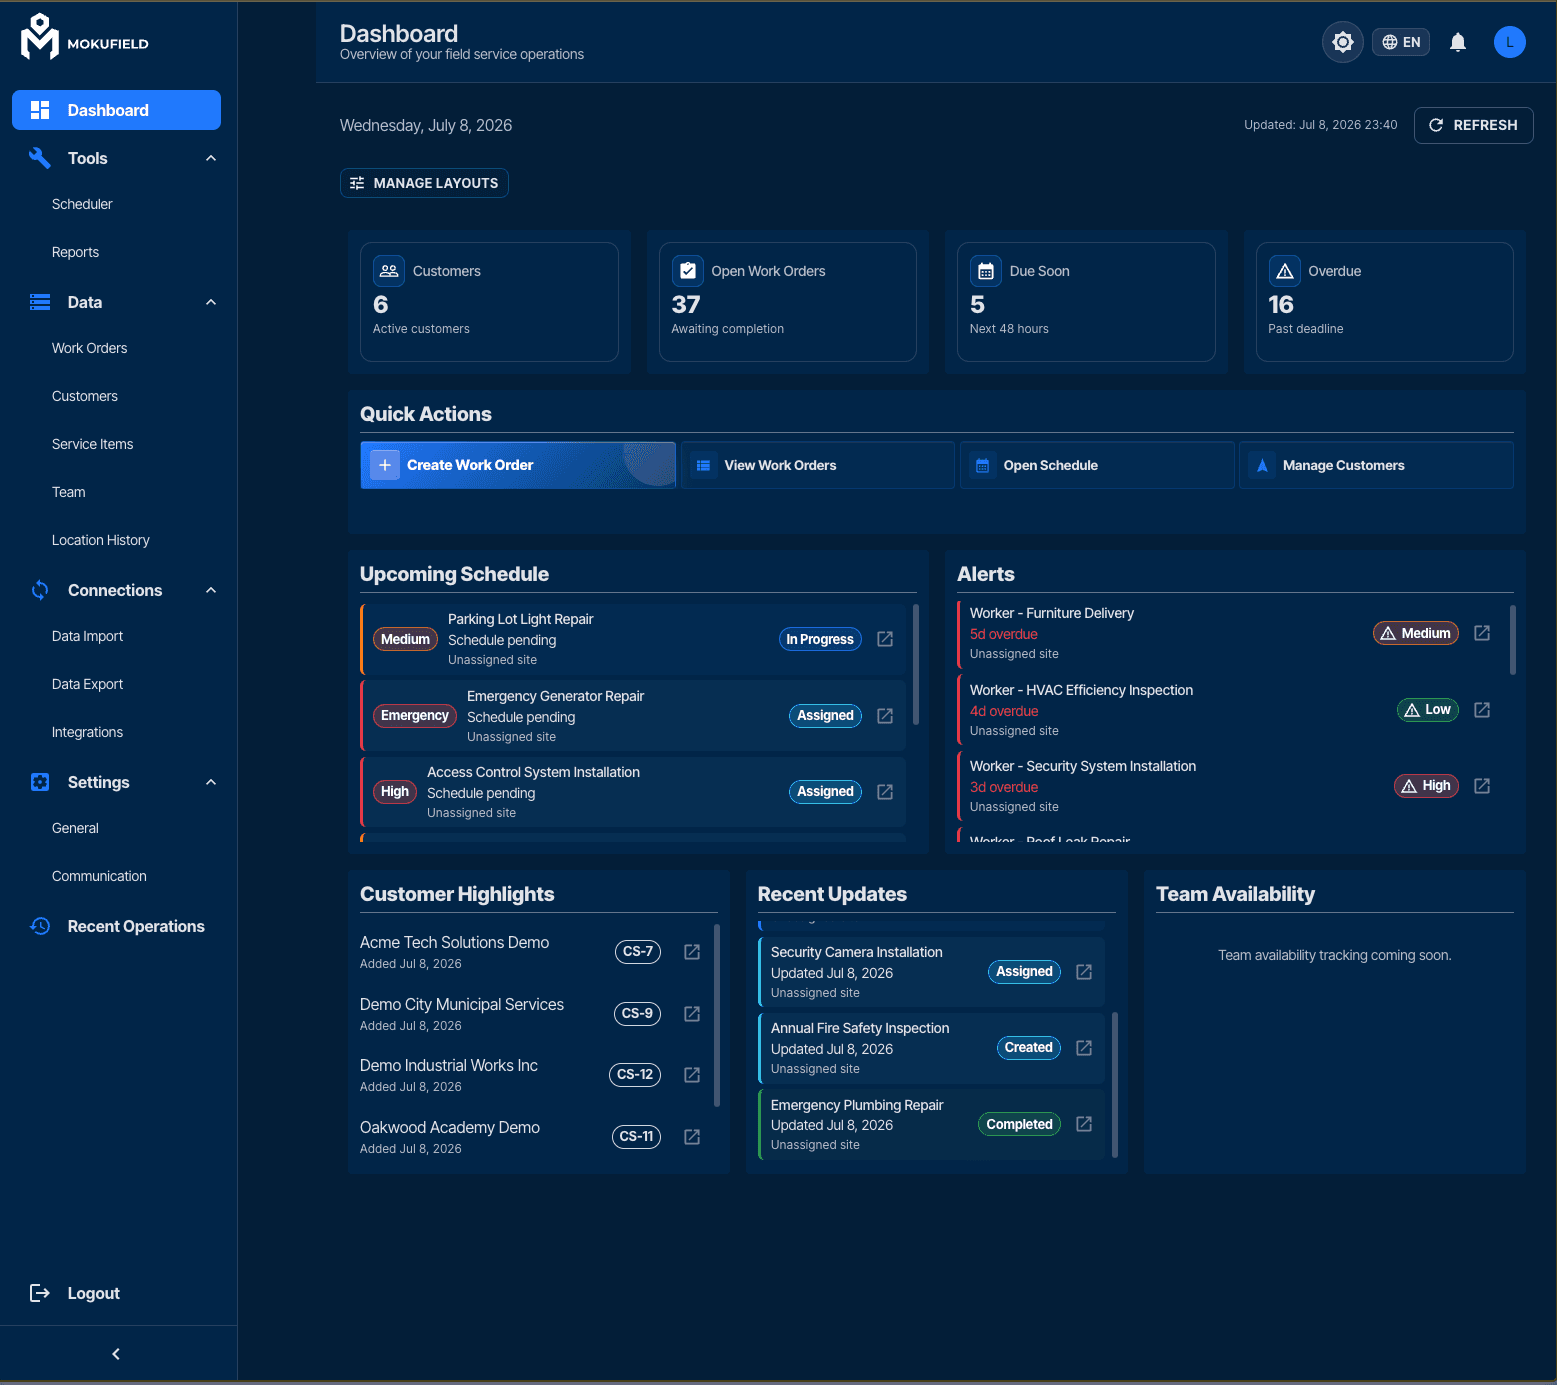The image size is (1557, 1385).
Task: Open Security Camera Installation update link icon
Action: pyautogui.click(x=1084, y=972)
